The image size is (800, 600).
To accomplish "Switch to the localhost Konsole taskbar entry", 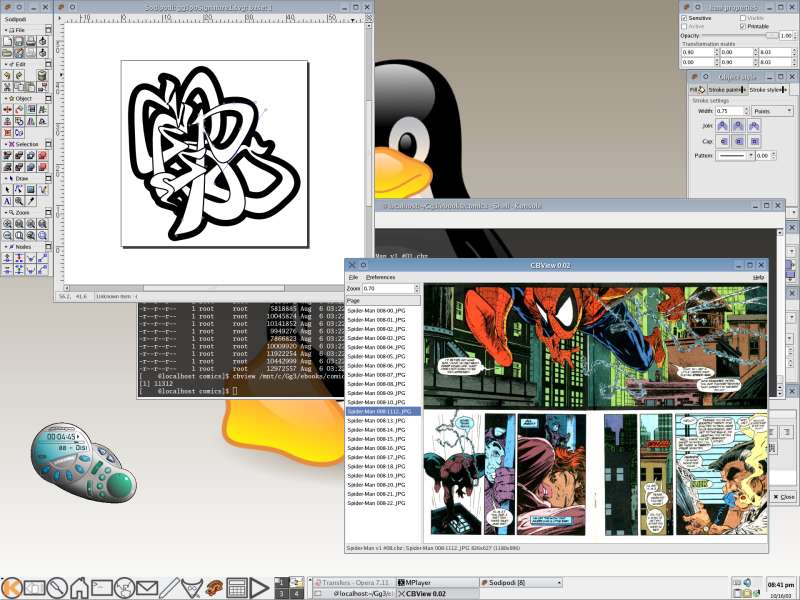I will coord(353,593).
